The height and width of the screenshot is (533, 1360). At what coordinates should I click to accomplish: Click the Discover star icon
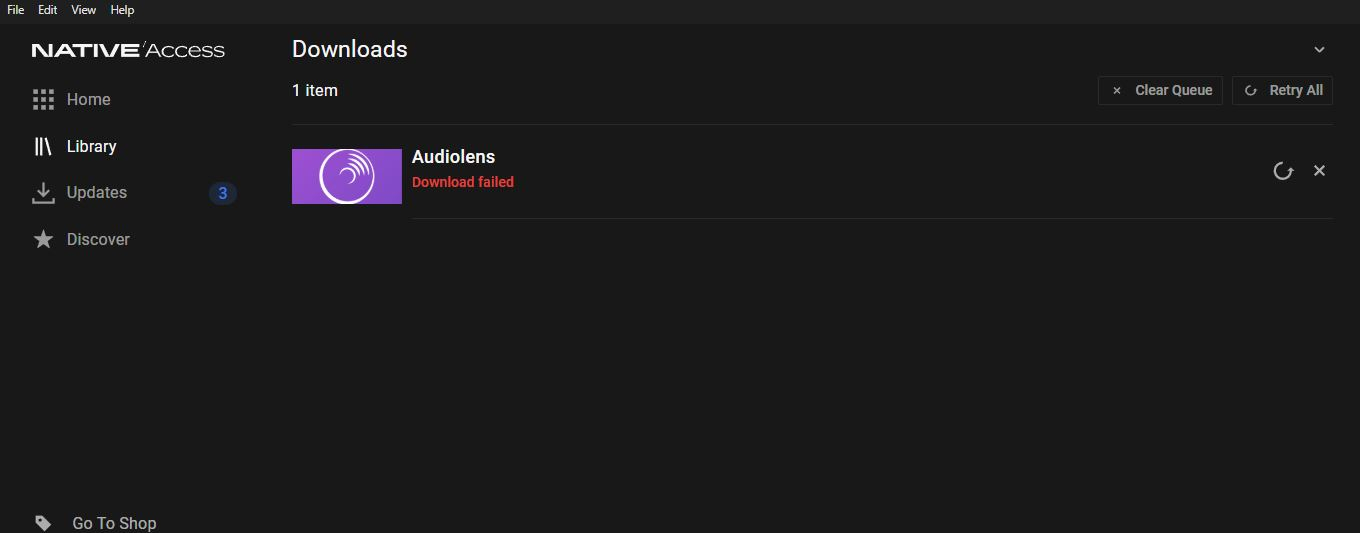pos(43,239)
